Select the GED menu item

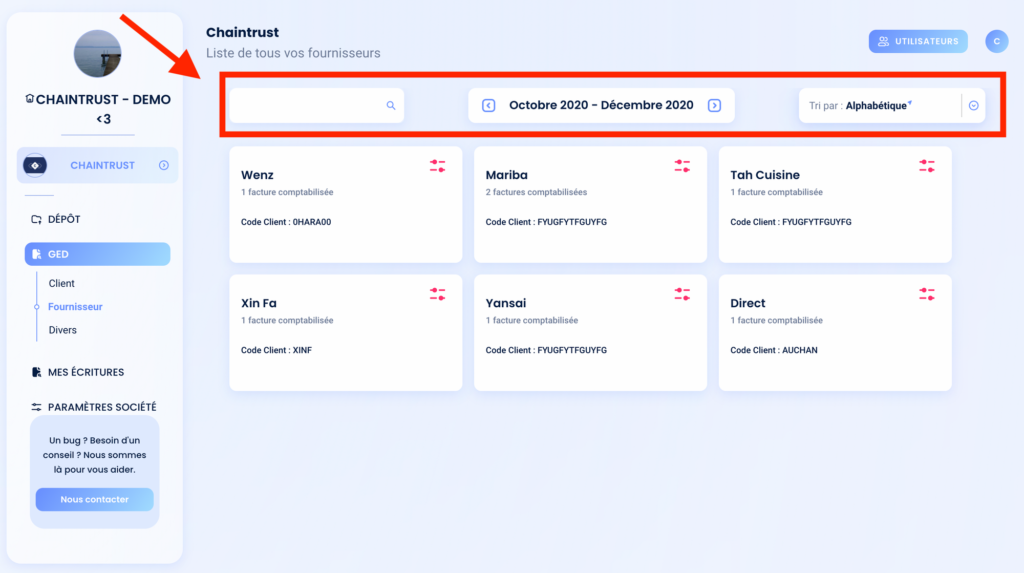coord(97,254)
